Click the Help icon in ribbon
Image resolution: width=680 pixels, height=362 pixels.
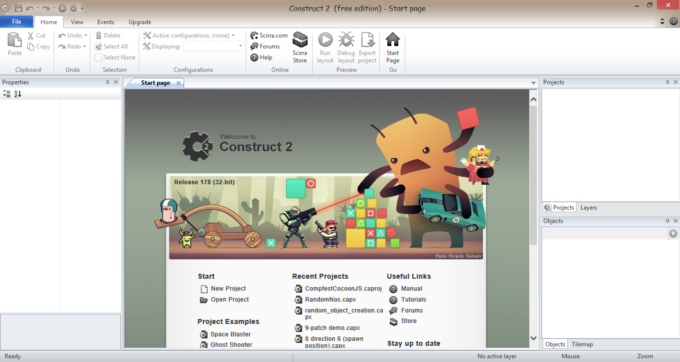coord(261,57)
